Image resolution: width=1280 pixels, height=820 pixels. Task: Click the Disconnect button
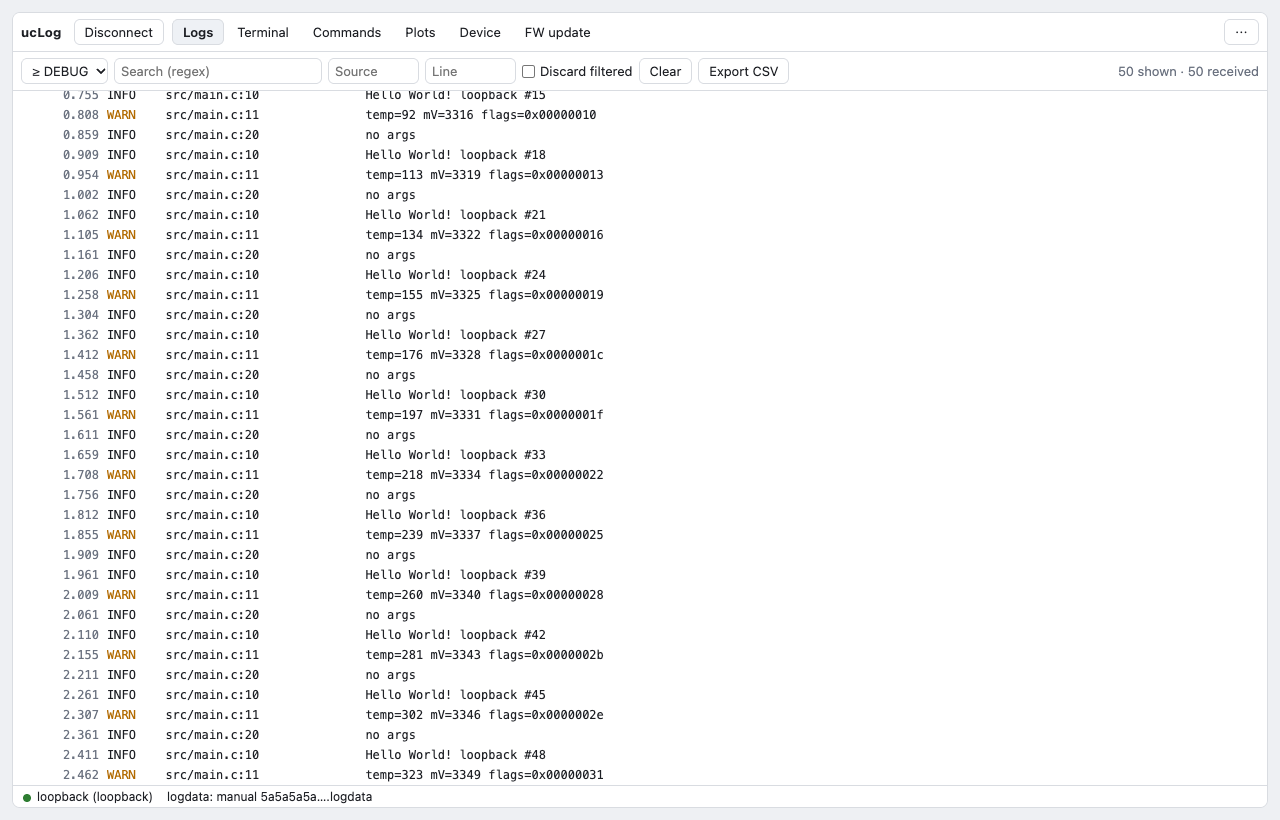(119, 32)
